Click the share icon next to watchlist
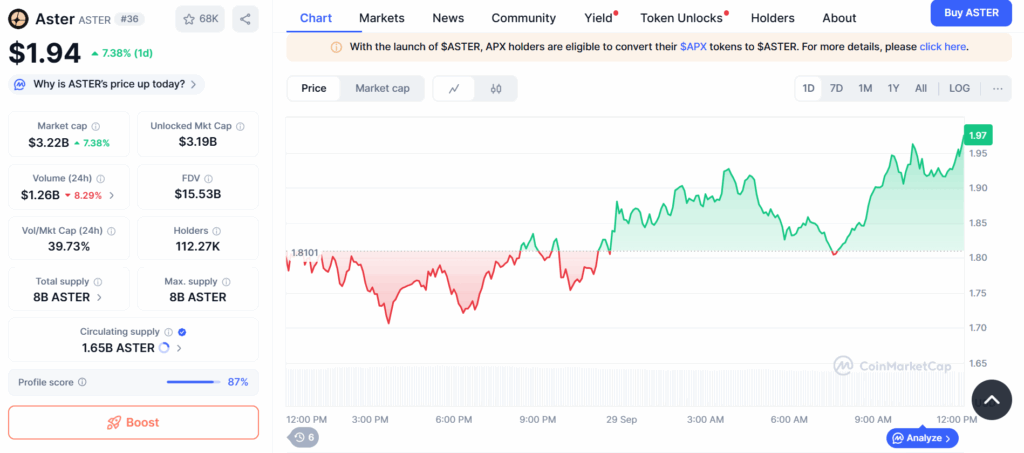This screenshot has height=453, width=1024. point(245,18)
